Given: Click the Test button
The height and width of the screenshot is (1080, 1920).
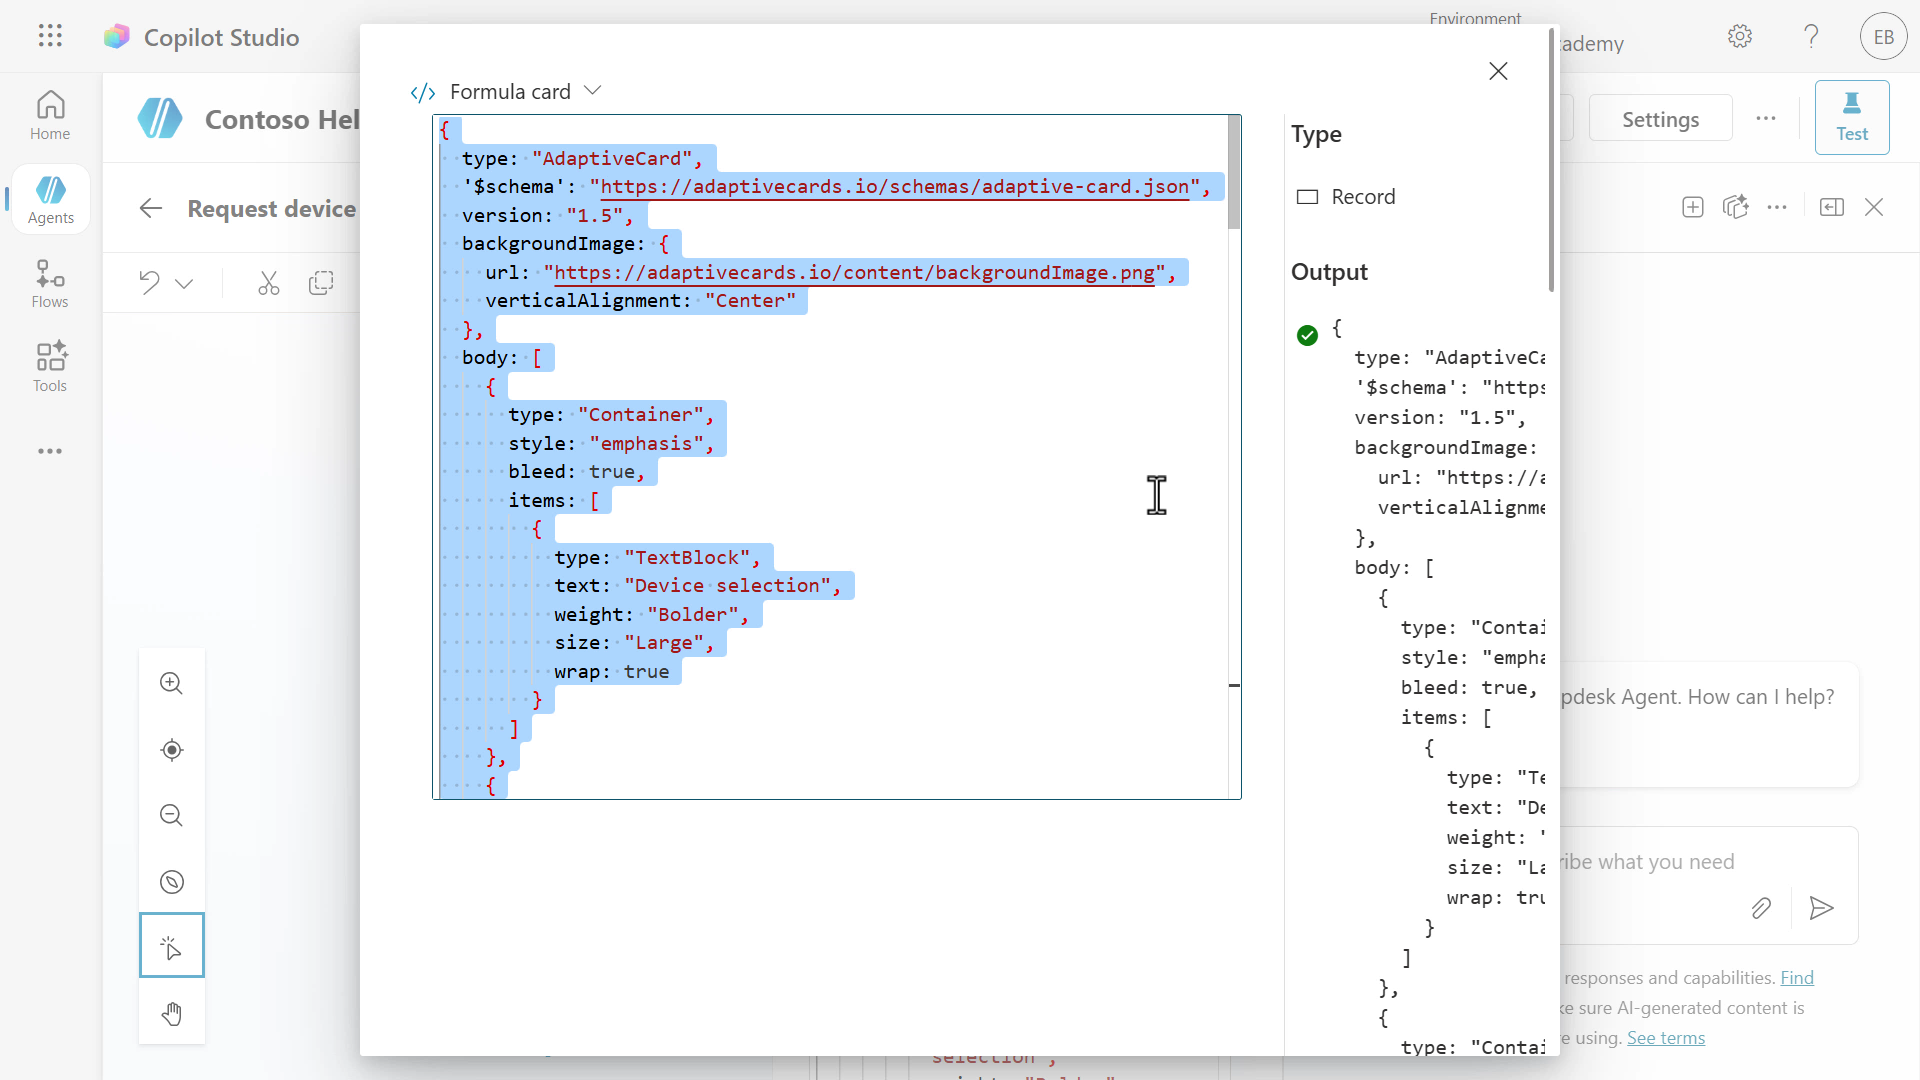Looking at the screenshot, I should (1852, 117).
